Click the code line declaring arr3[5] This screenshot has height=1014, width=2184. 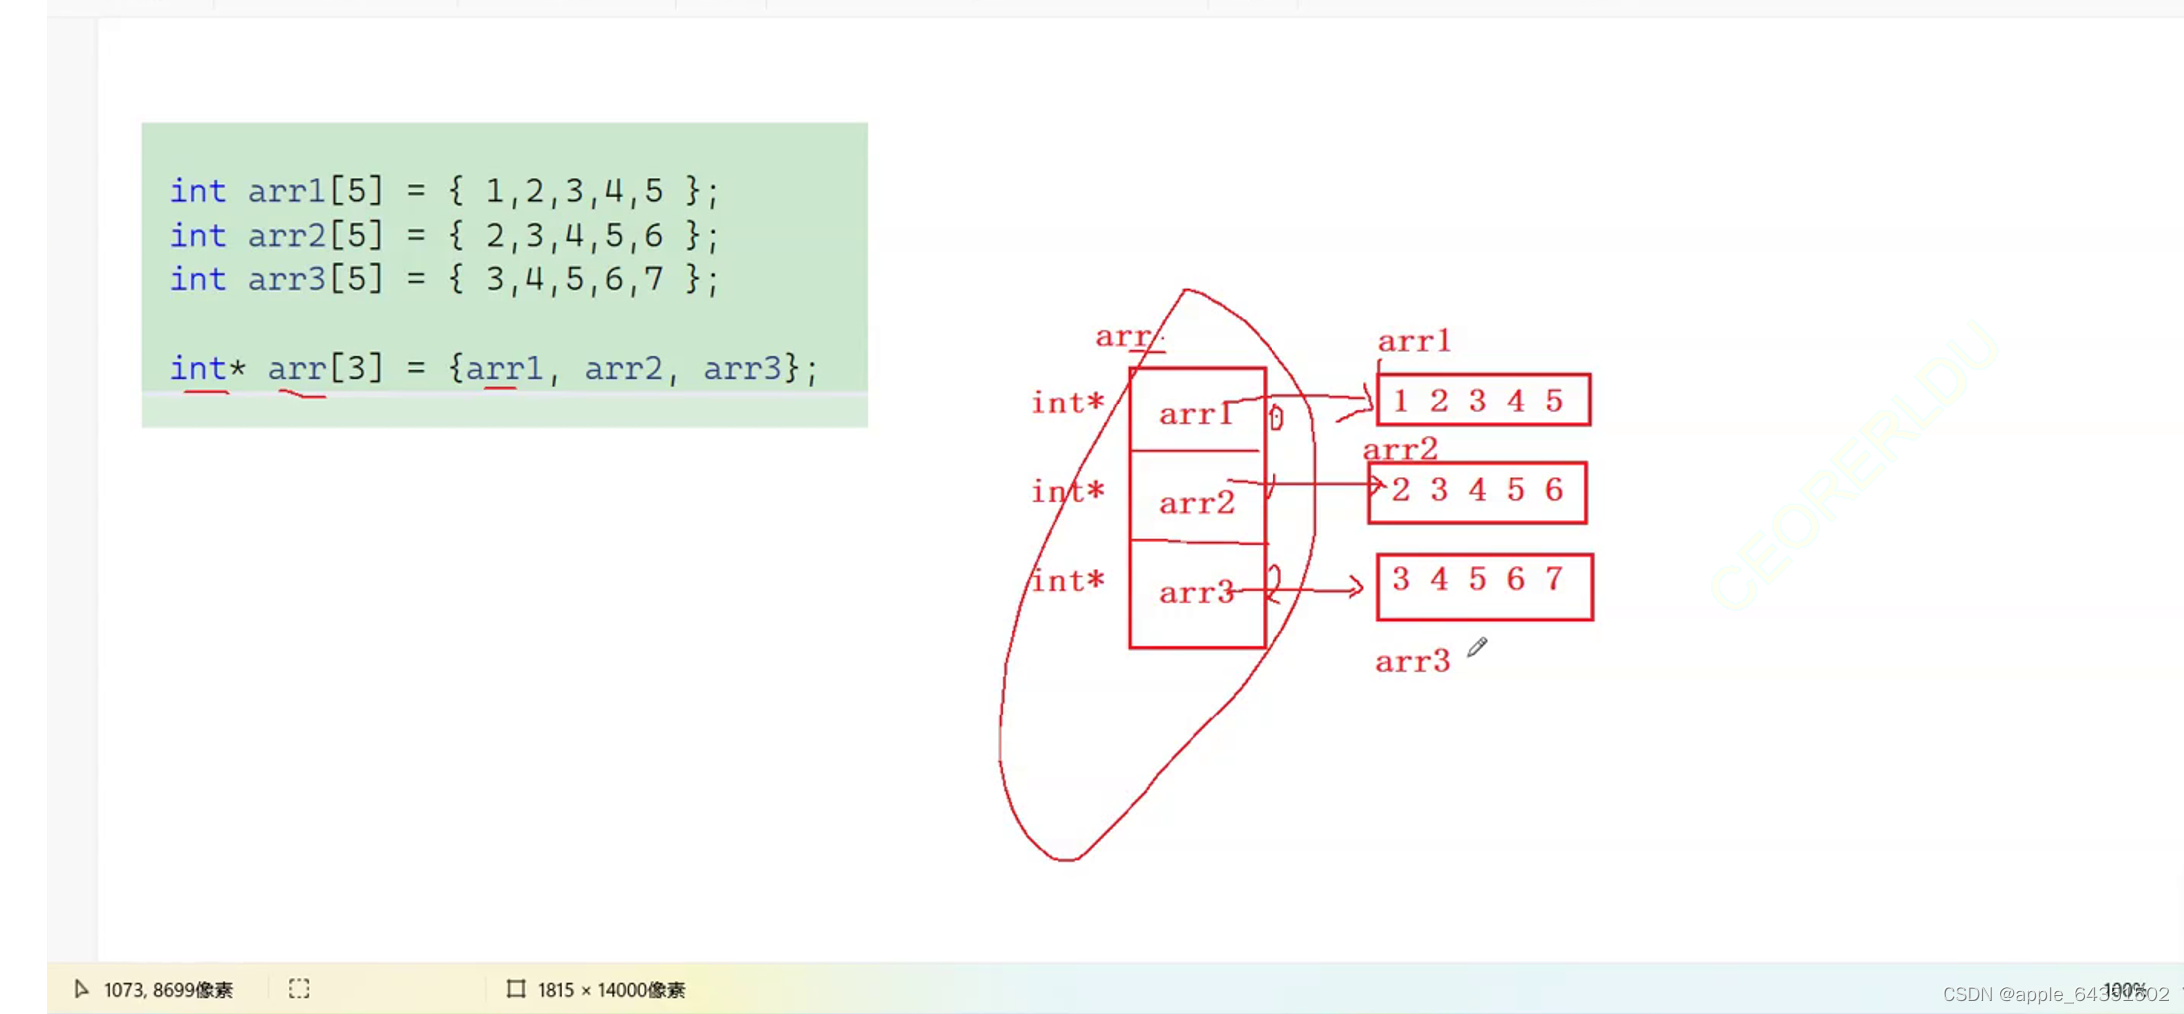point(444,279)
